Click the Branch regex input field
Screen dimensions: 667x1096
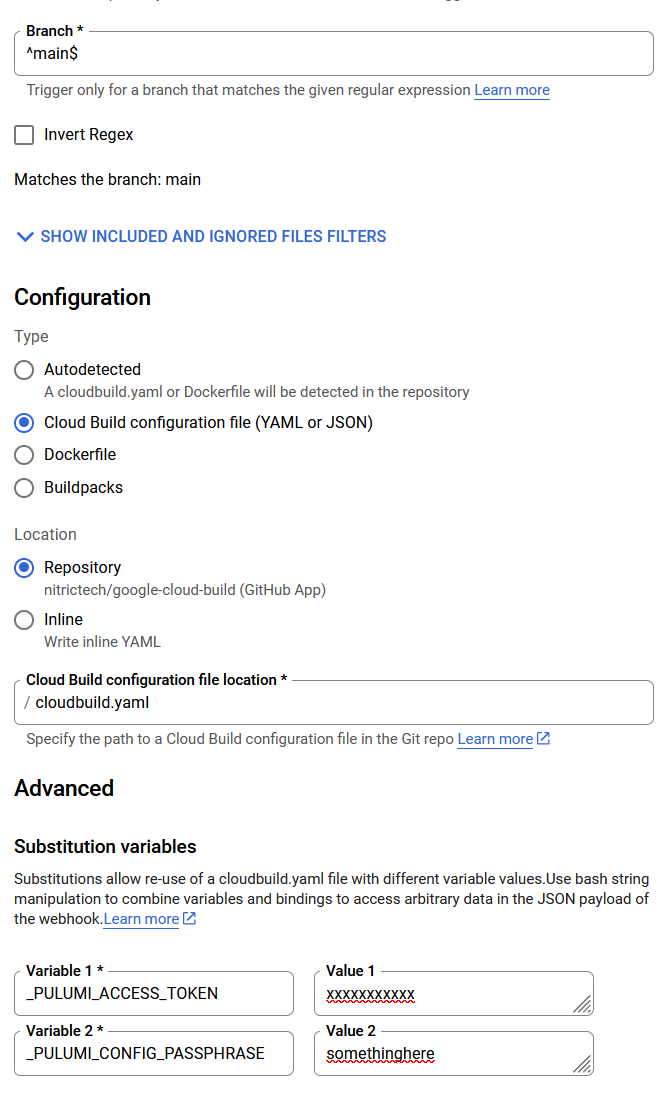pos(333,54)
